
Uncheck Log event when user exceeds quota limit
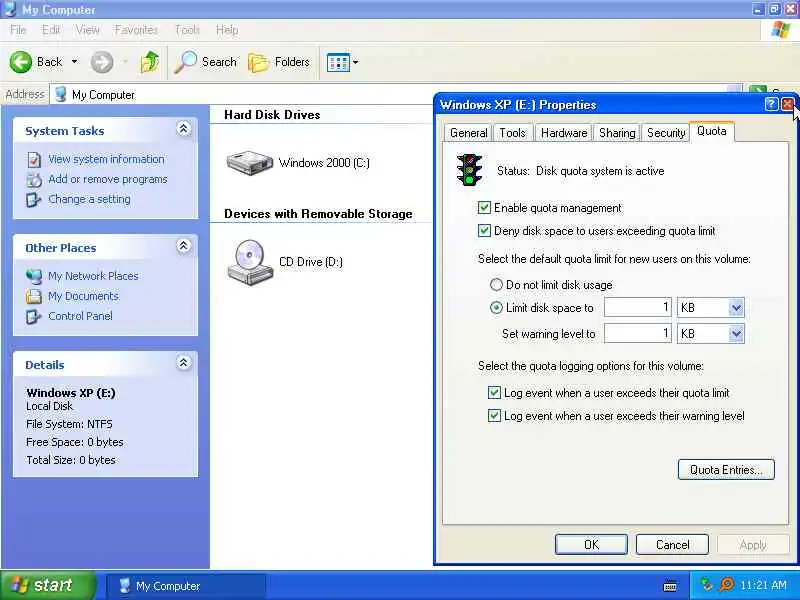pyautogui.click(x=494, y=392)
